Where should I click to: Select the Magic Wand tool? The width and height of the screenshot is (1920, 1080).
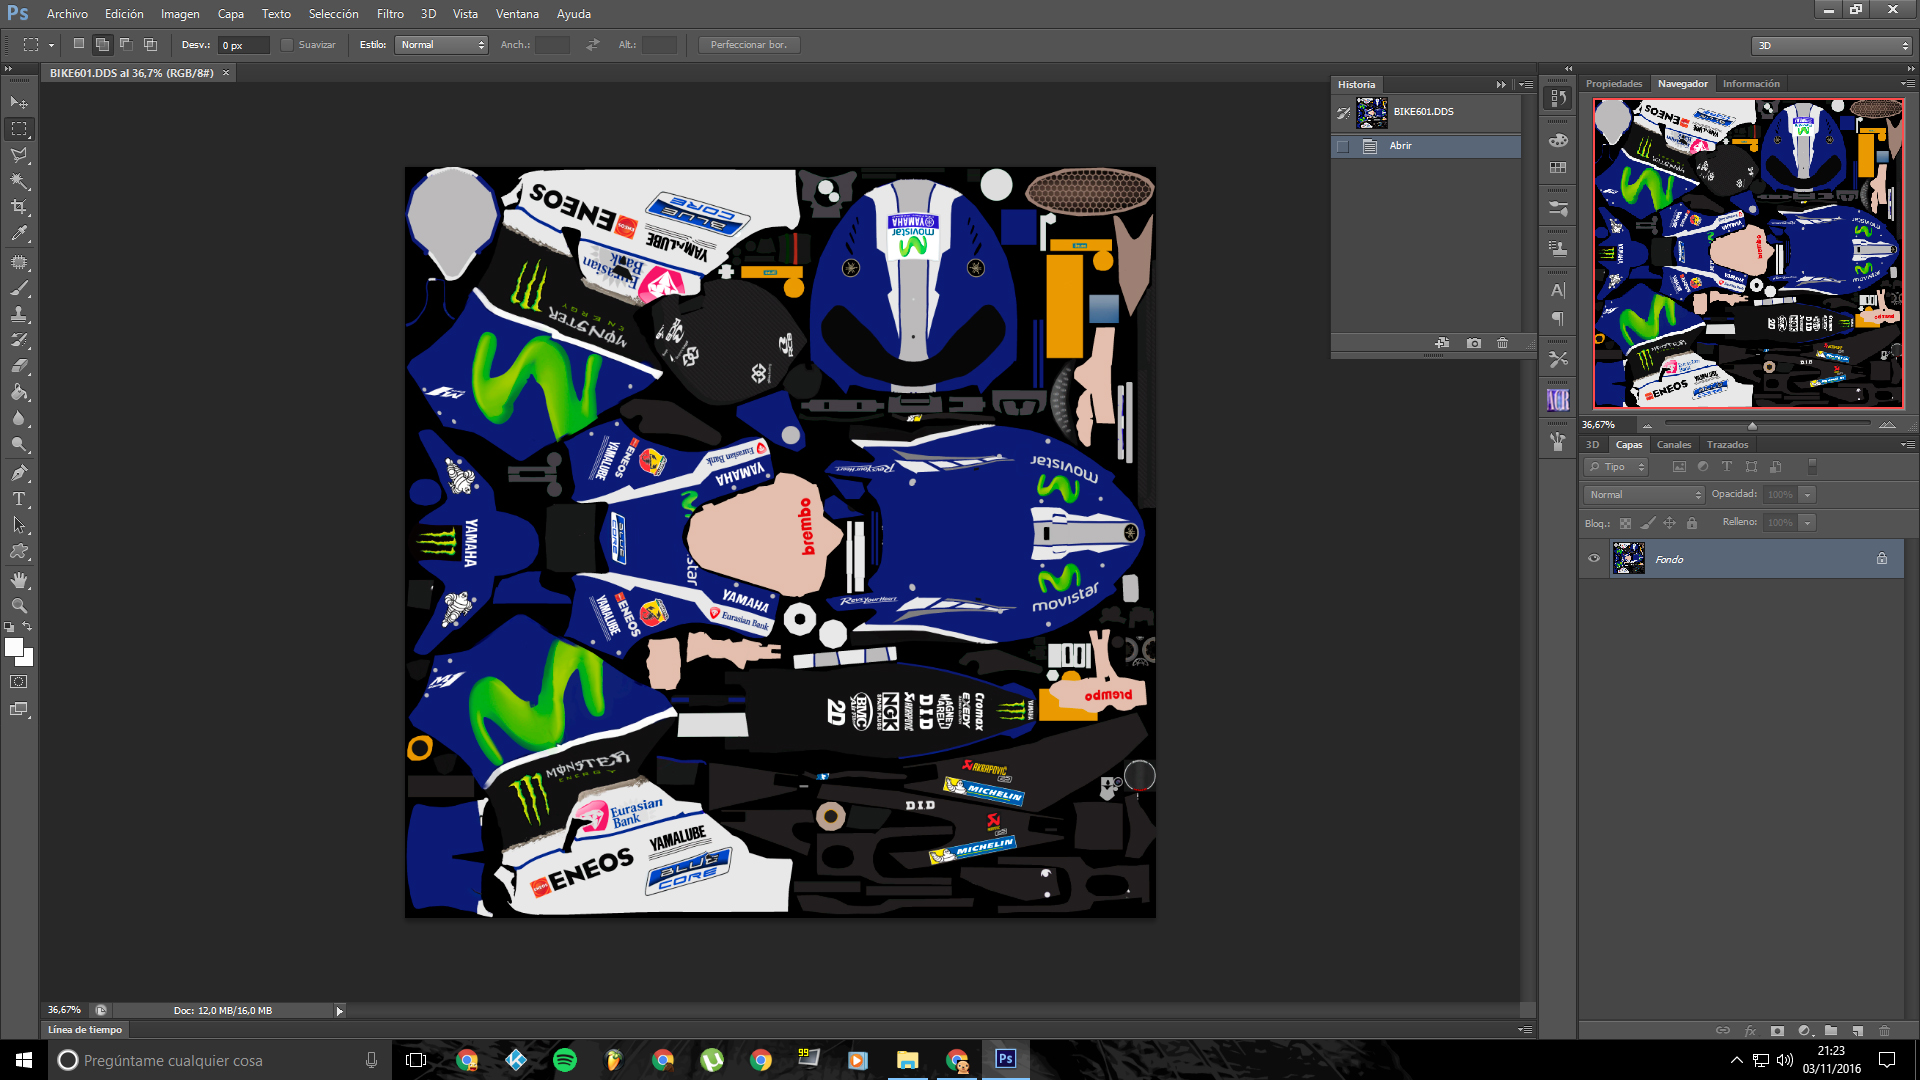(19, 181)
